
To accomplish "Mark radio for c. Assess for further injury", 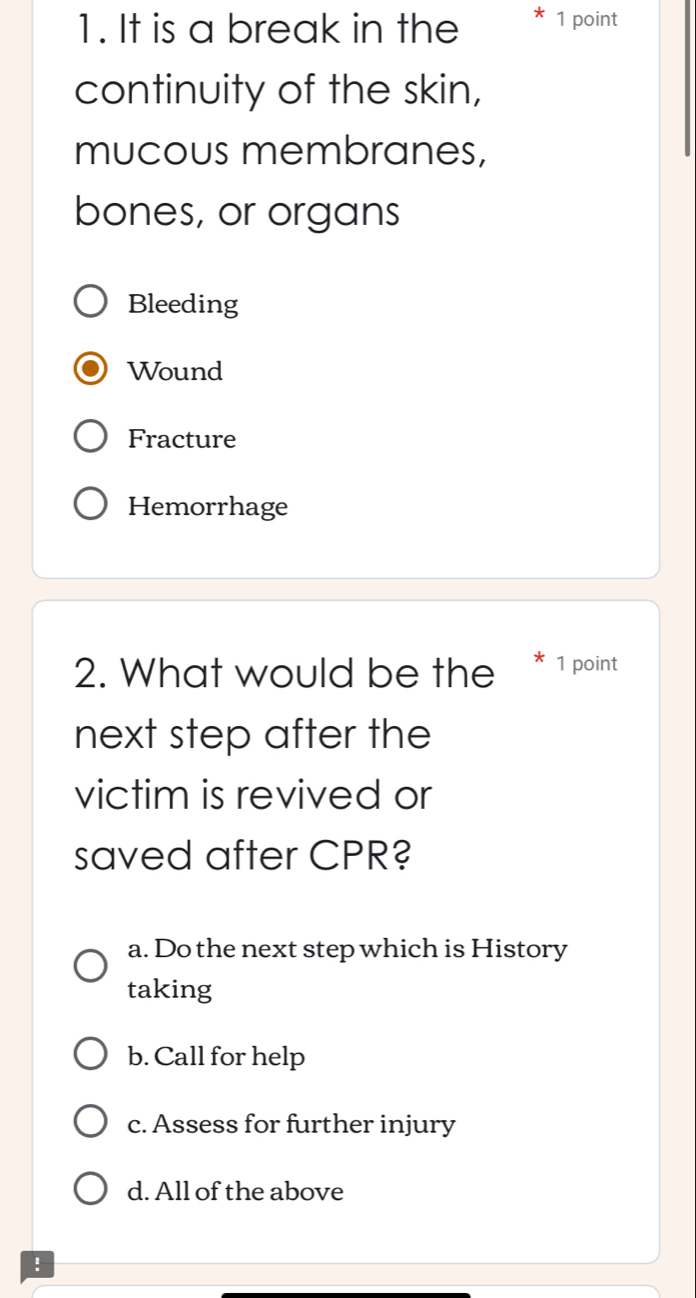I will (91, 1123).
